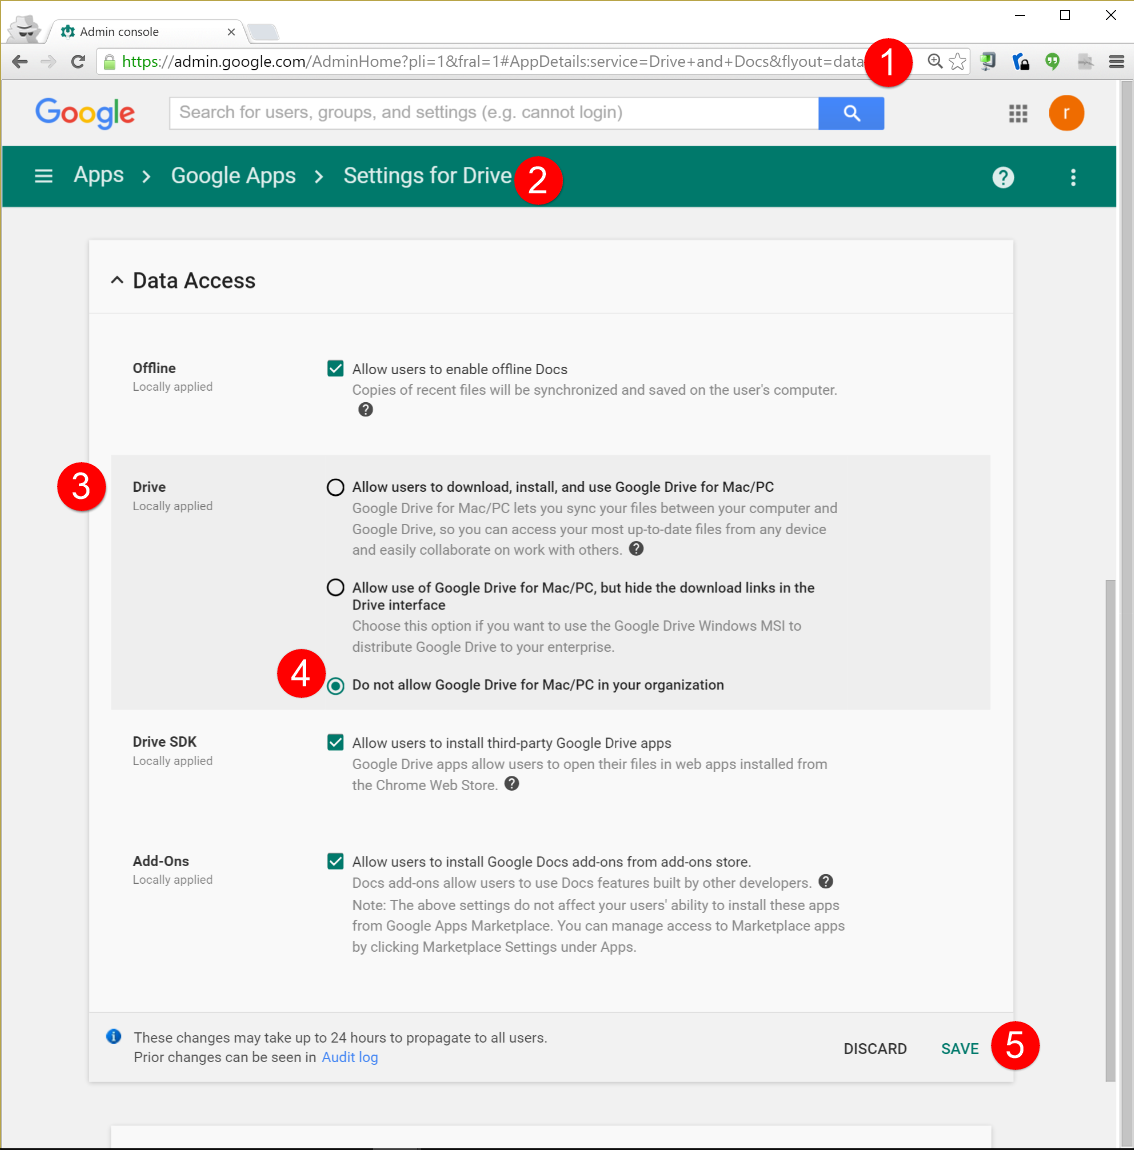This screenshot has height=1150, width=1134.
Task: Open the orange account avatar
Action: click(1066, 113)
